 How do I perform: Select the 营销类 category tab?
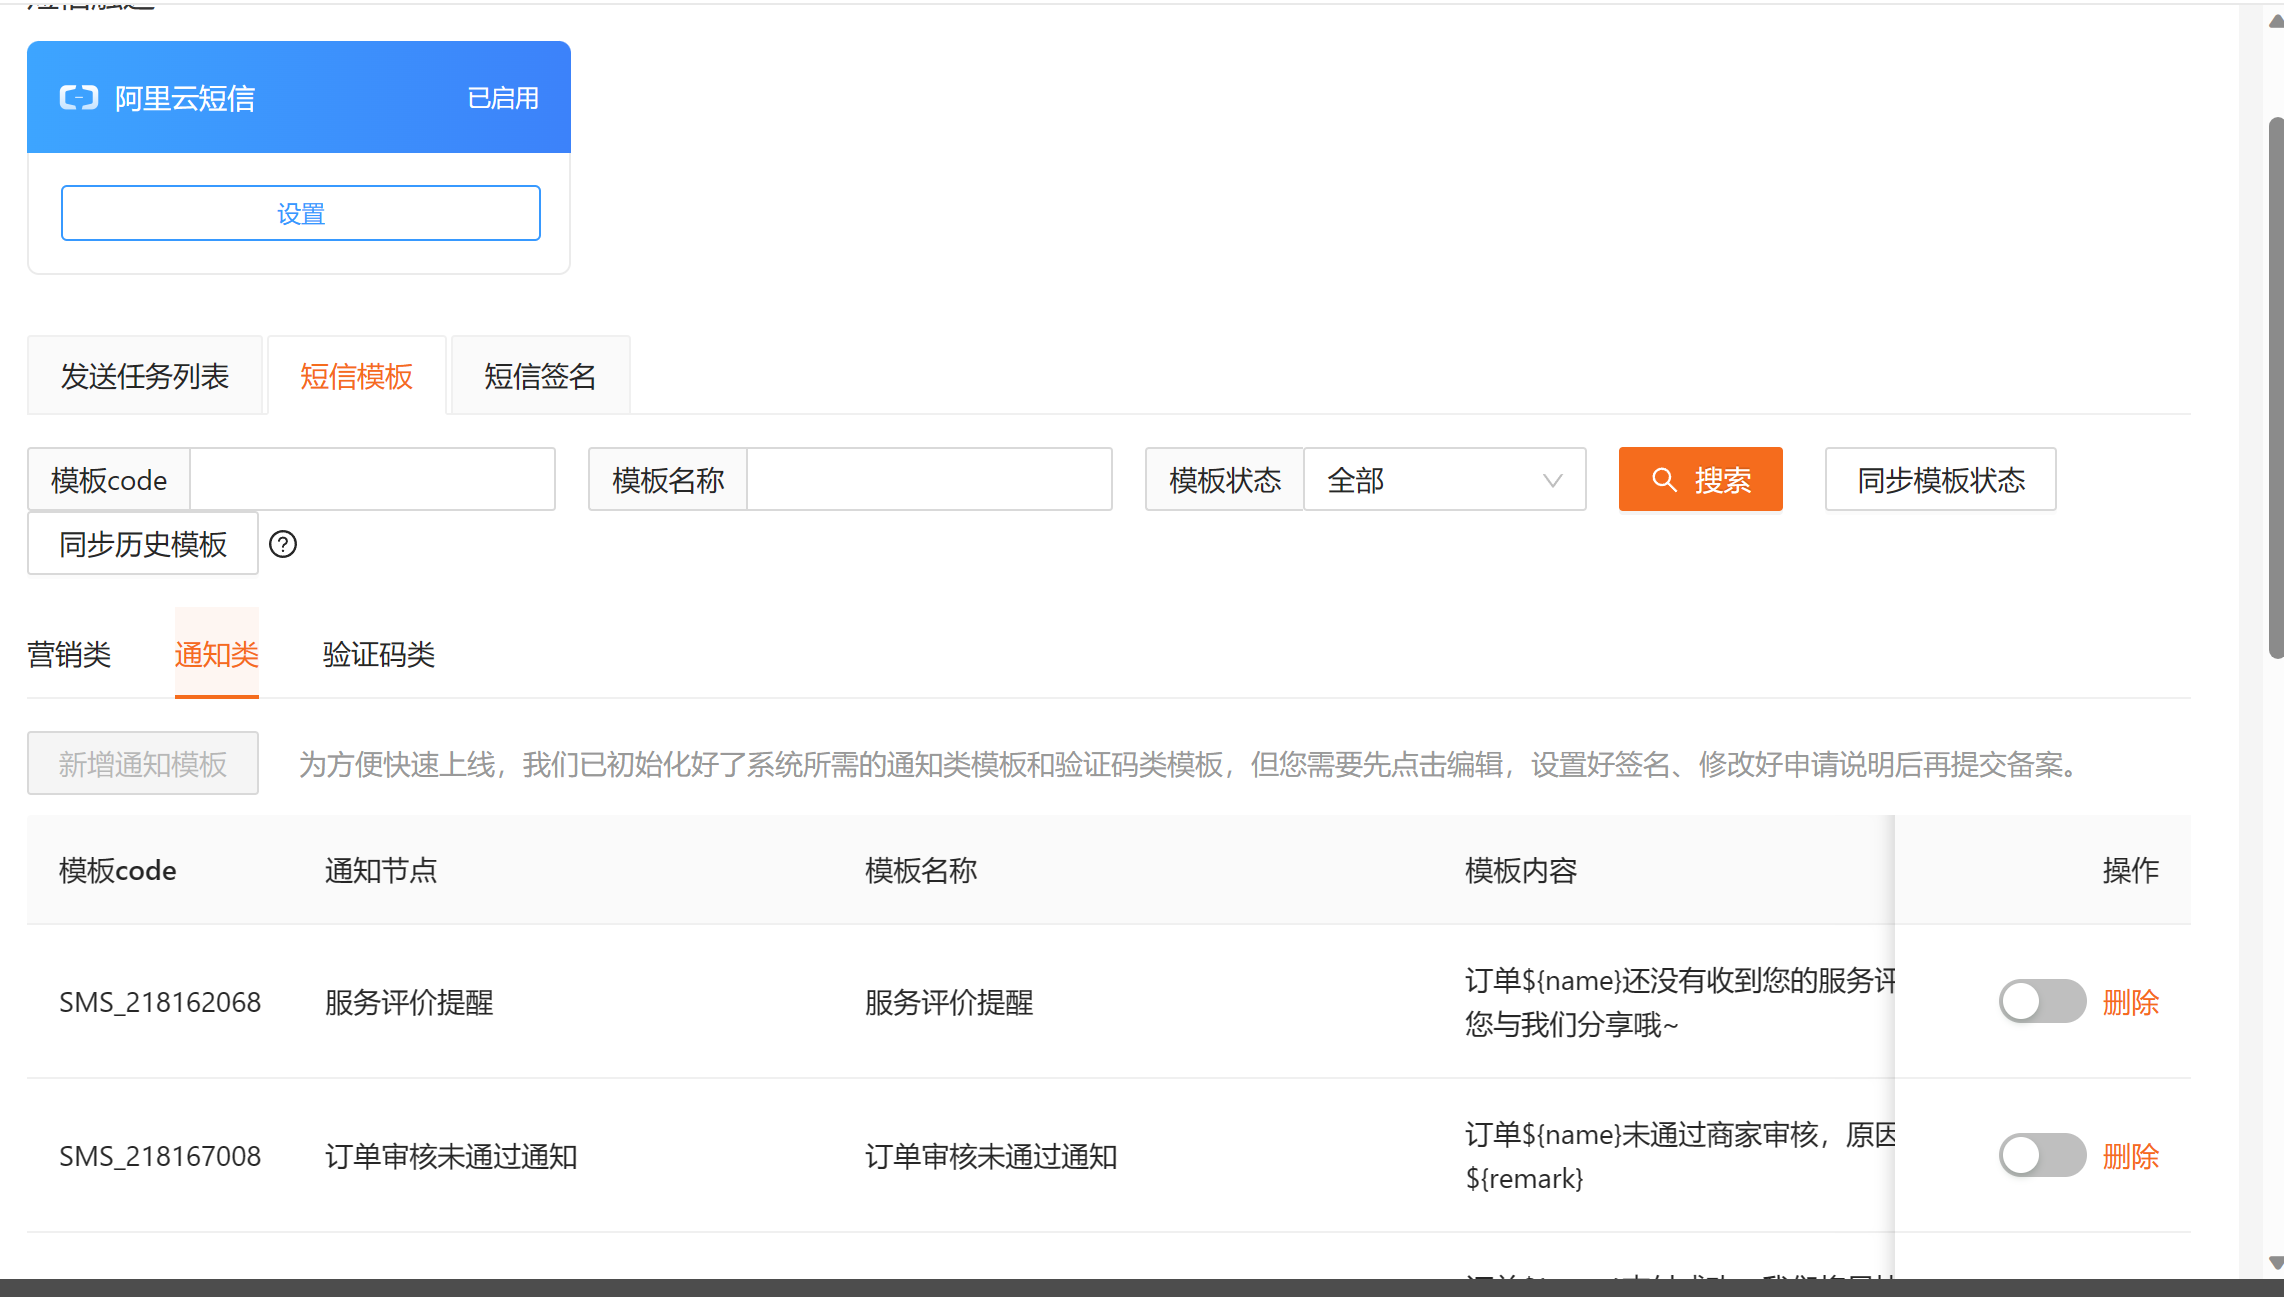coord(69,654)
